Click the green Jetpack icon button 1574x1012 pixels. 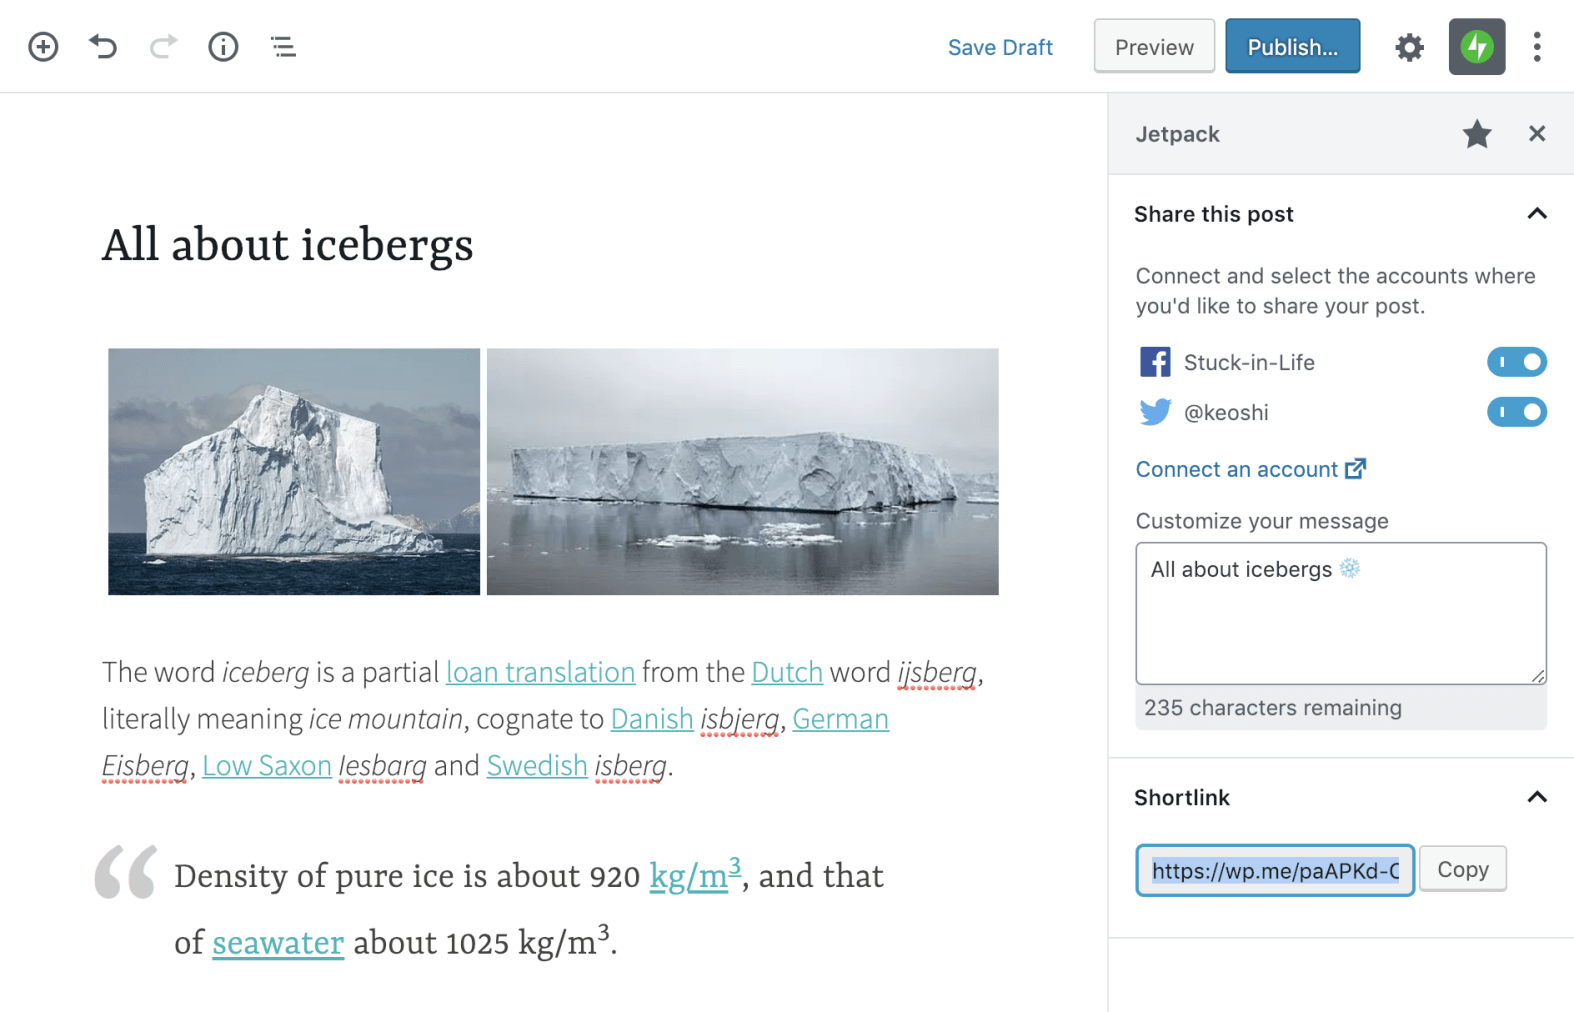pos(1476,47)
